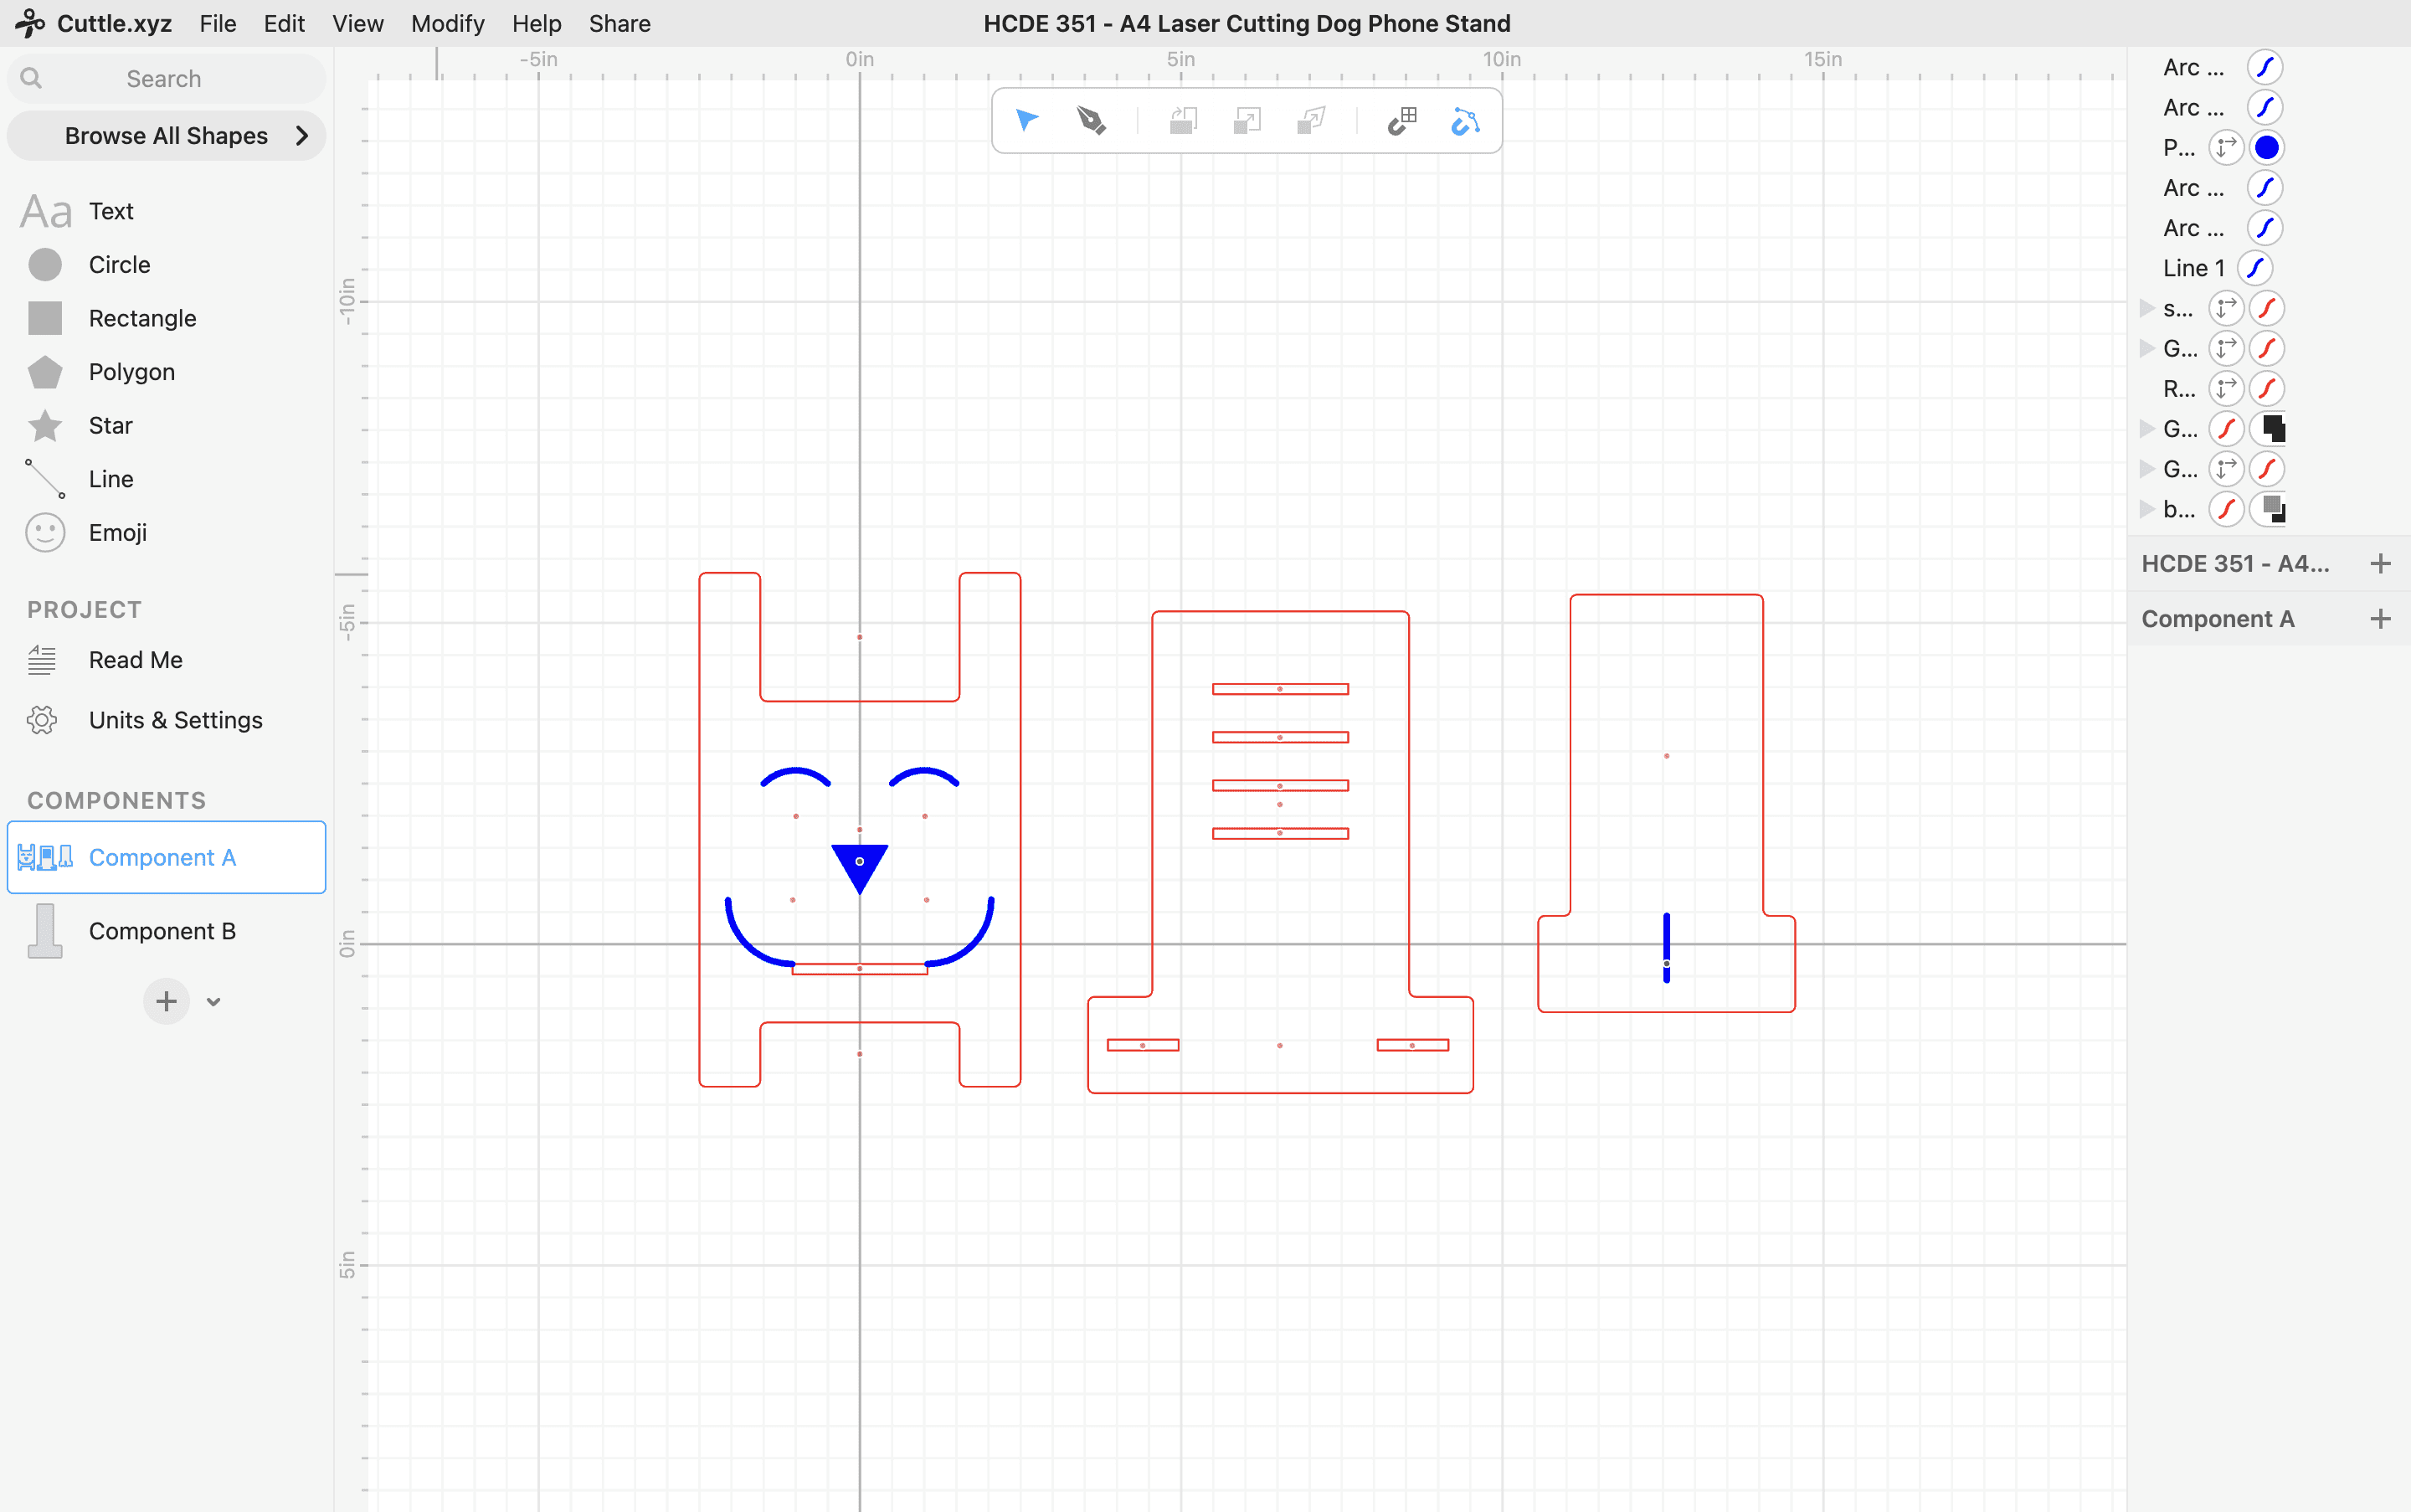Open the Modify menu

447,23
